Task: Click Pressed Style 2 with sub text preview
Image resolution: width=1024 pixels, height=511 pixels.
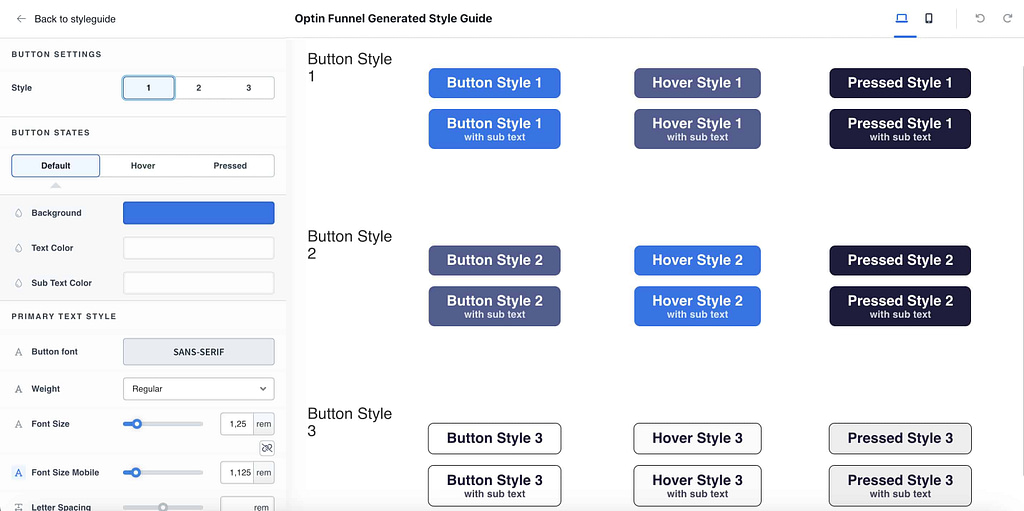Action: 900,306
